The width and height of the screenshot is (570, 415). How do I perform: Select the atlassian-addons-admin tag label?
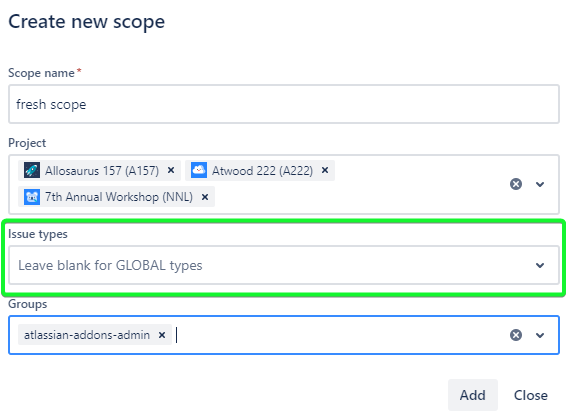point(87,335)
